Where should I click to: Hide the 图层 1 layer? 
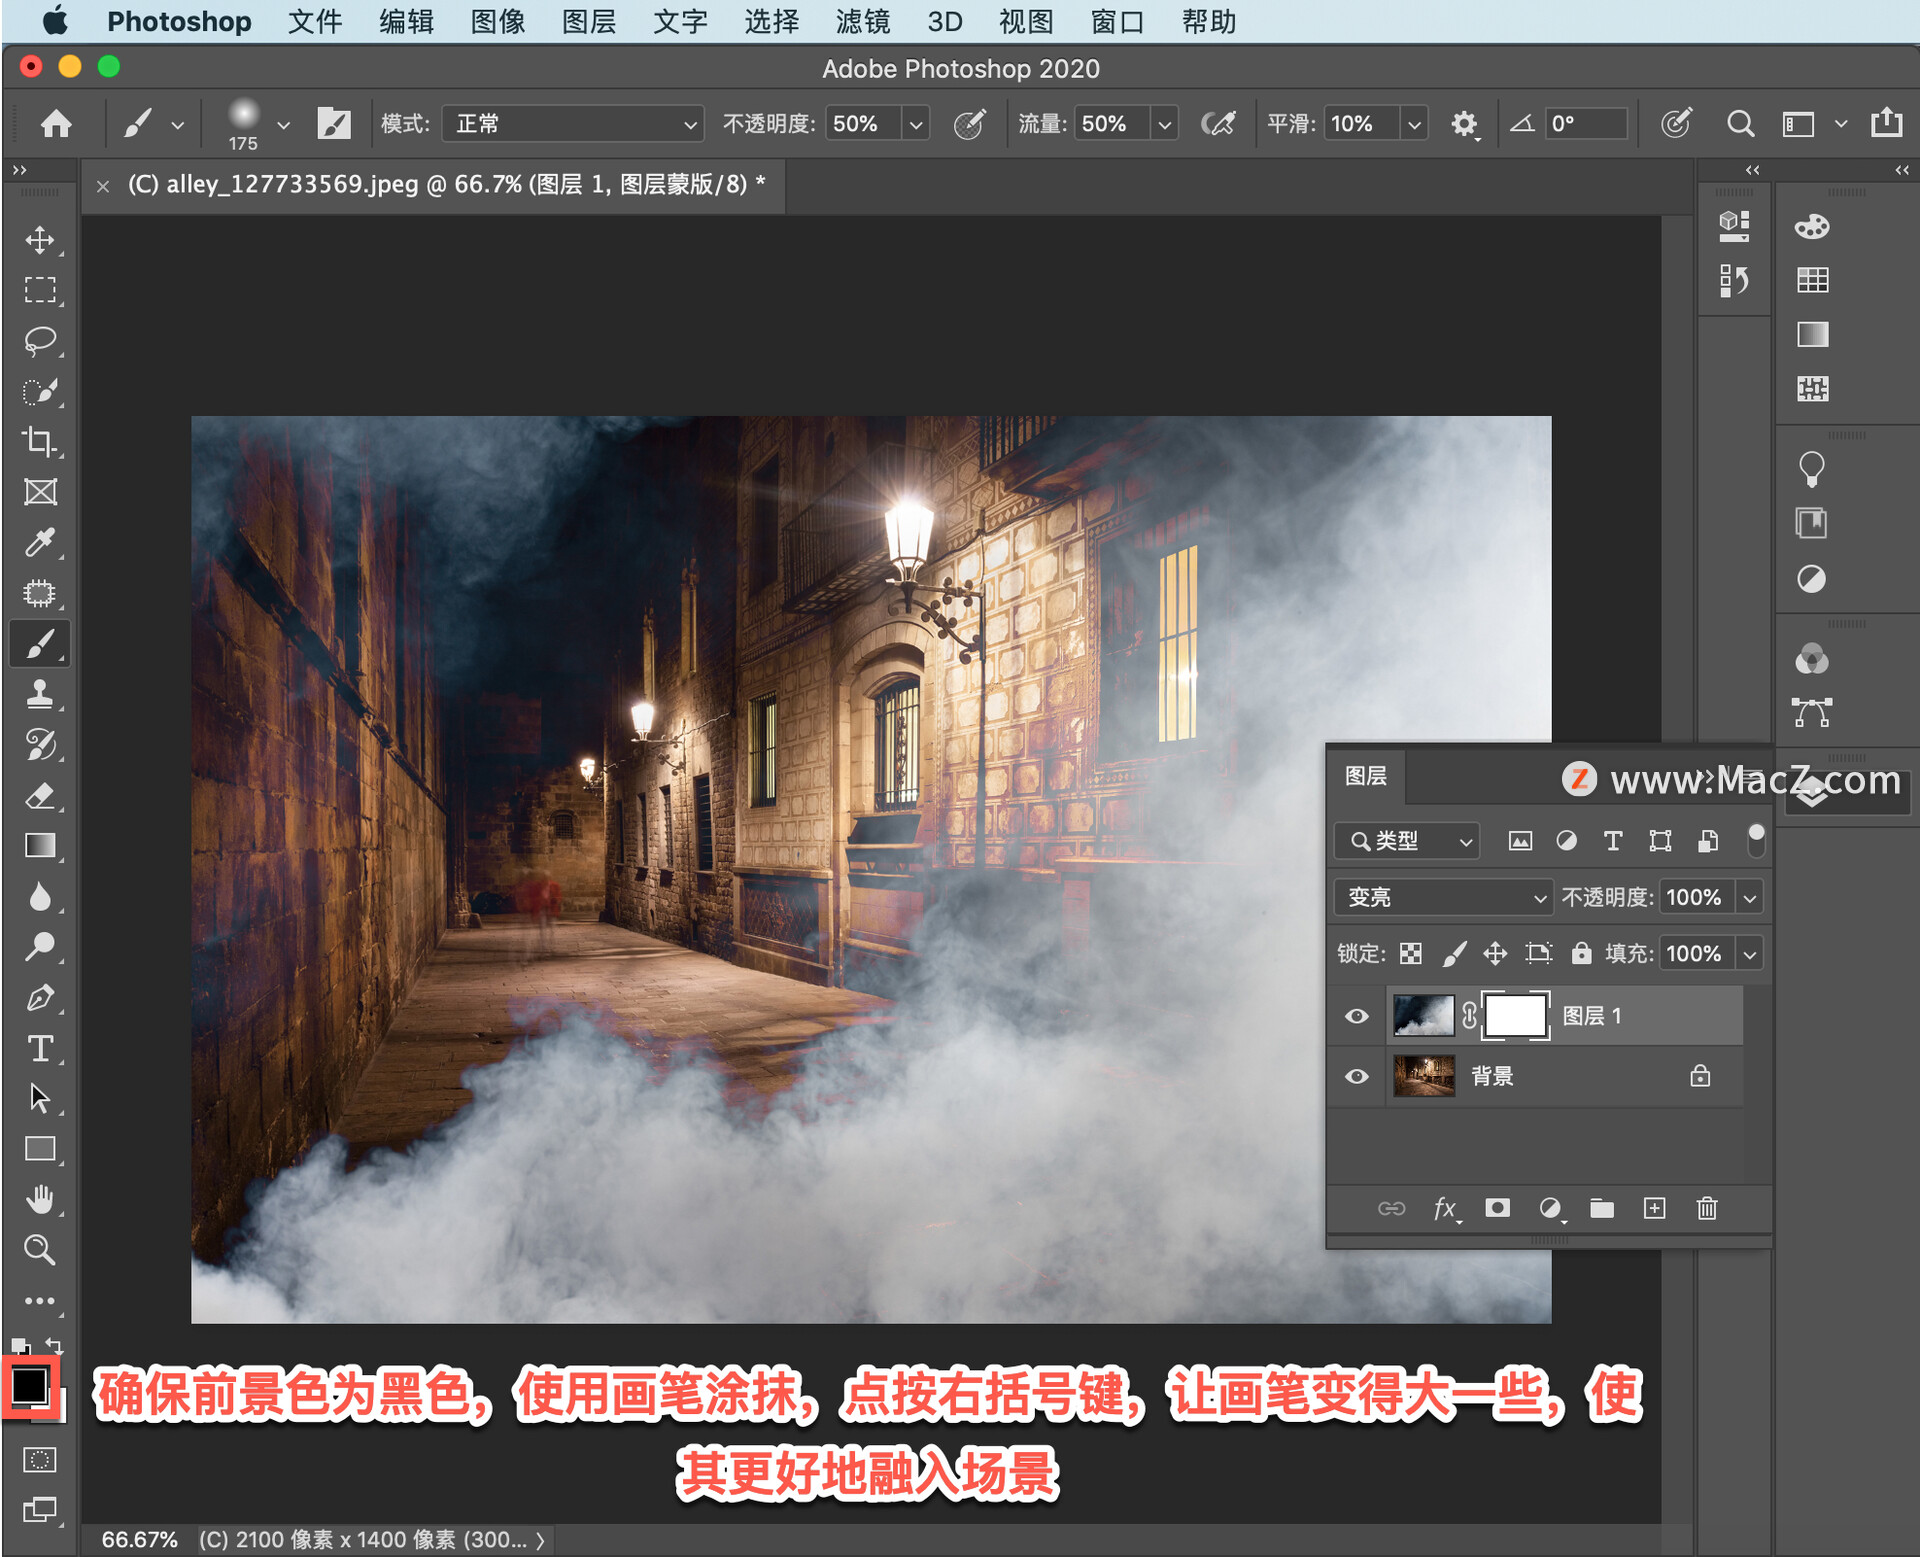[1357, 1016]
